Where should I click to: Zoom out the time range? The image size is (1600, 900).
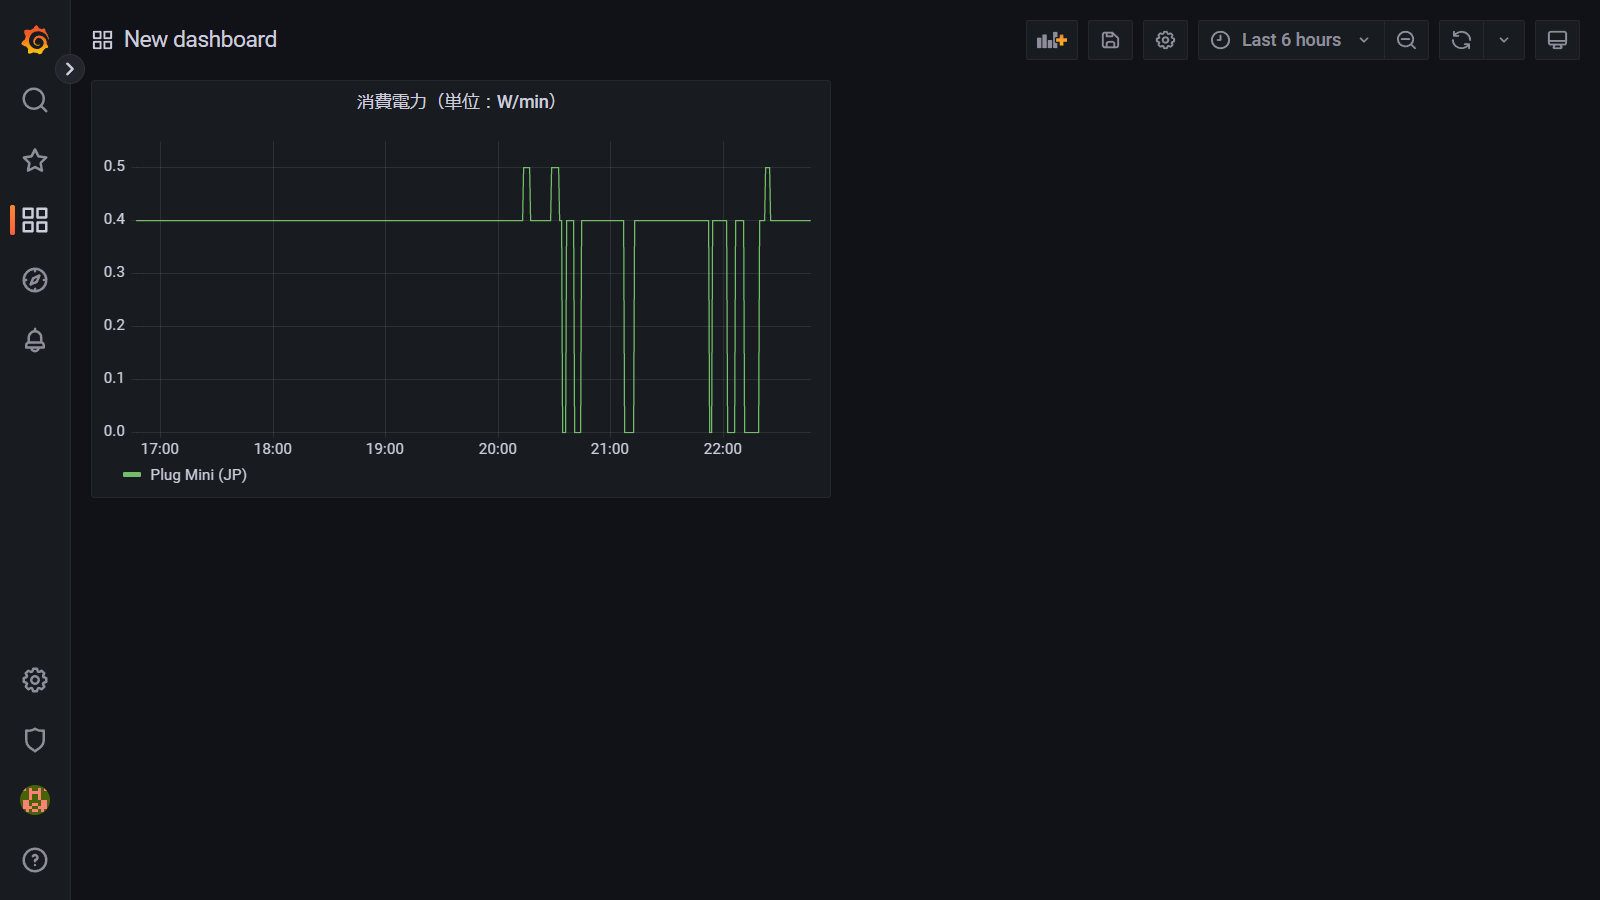[1406, 40]
